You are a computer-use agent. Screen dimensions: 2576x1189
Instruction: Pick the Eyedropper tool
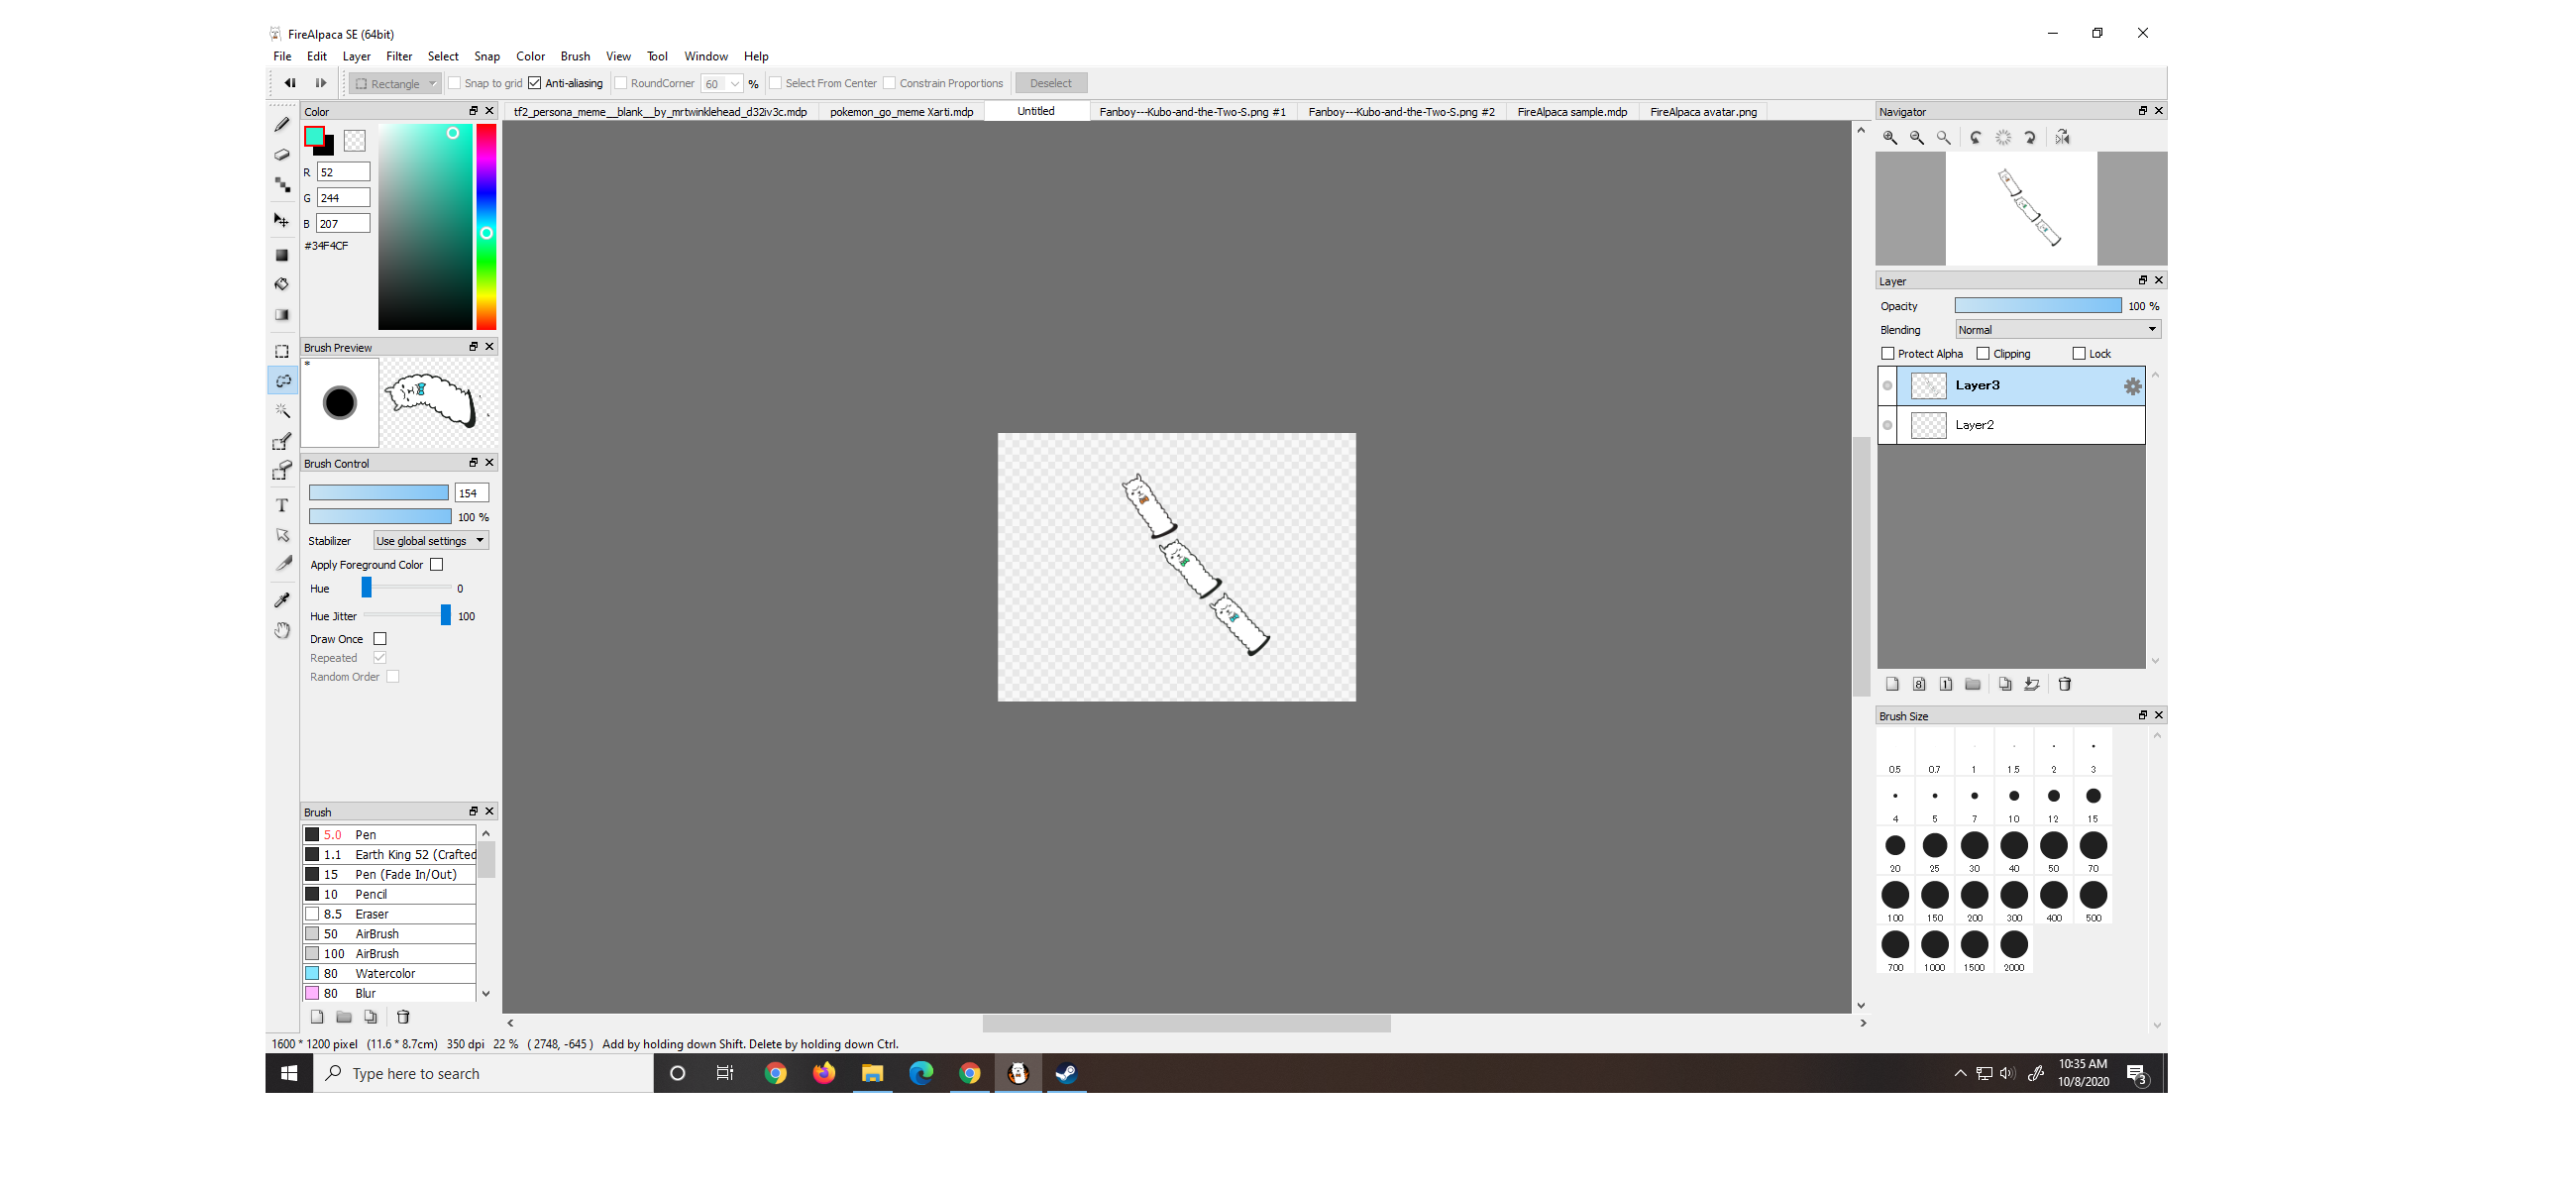(282, 600)
